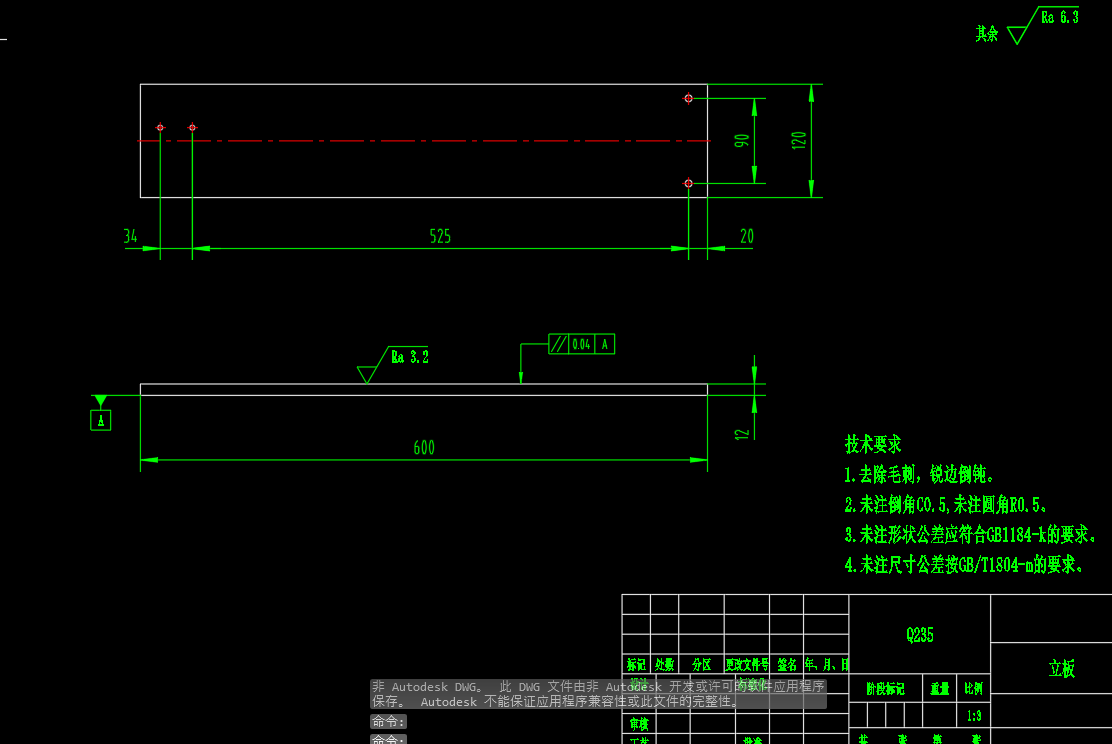Select the 标记 column header
This screenshot has width=1112, height=744.
pyautogui.click(x=636, y=665)
